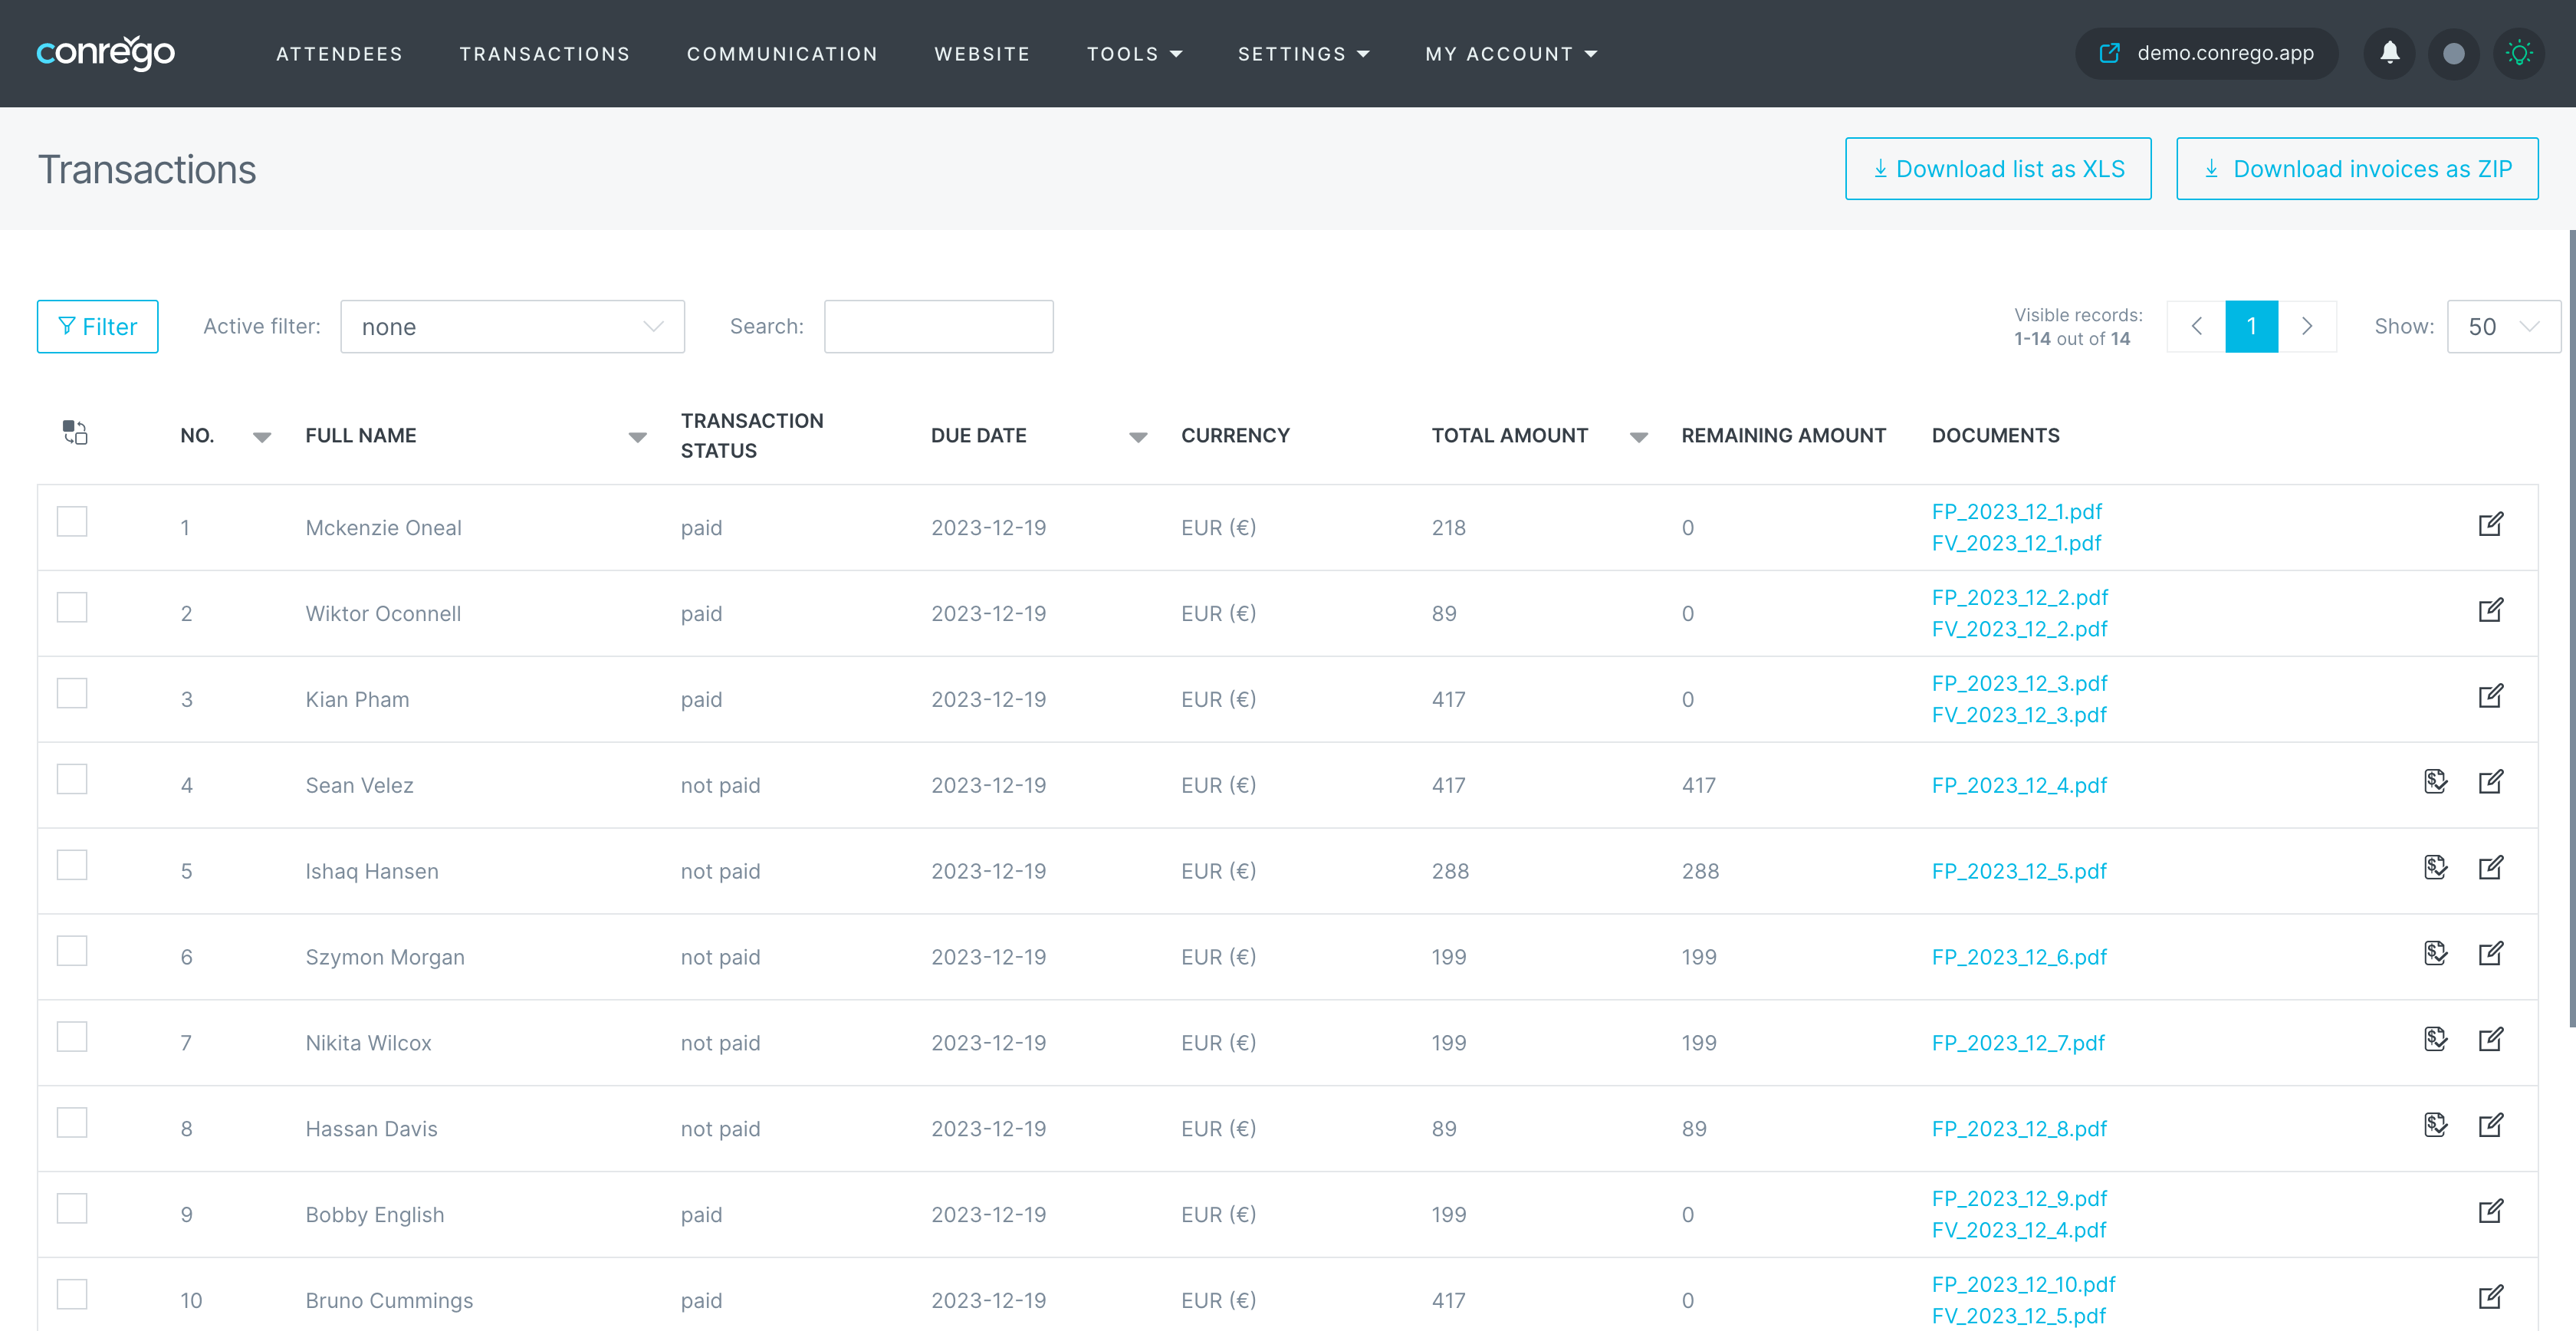Expand the Tools menu
2576x1331 pixels.
pyautogui.click(x=1134, y=54)
